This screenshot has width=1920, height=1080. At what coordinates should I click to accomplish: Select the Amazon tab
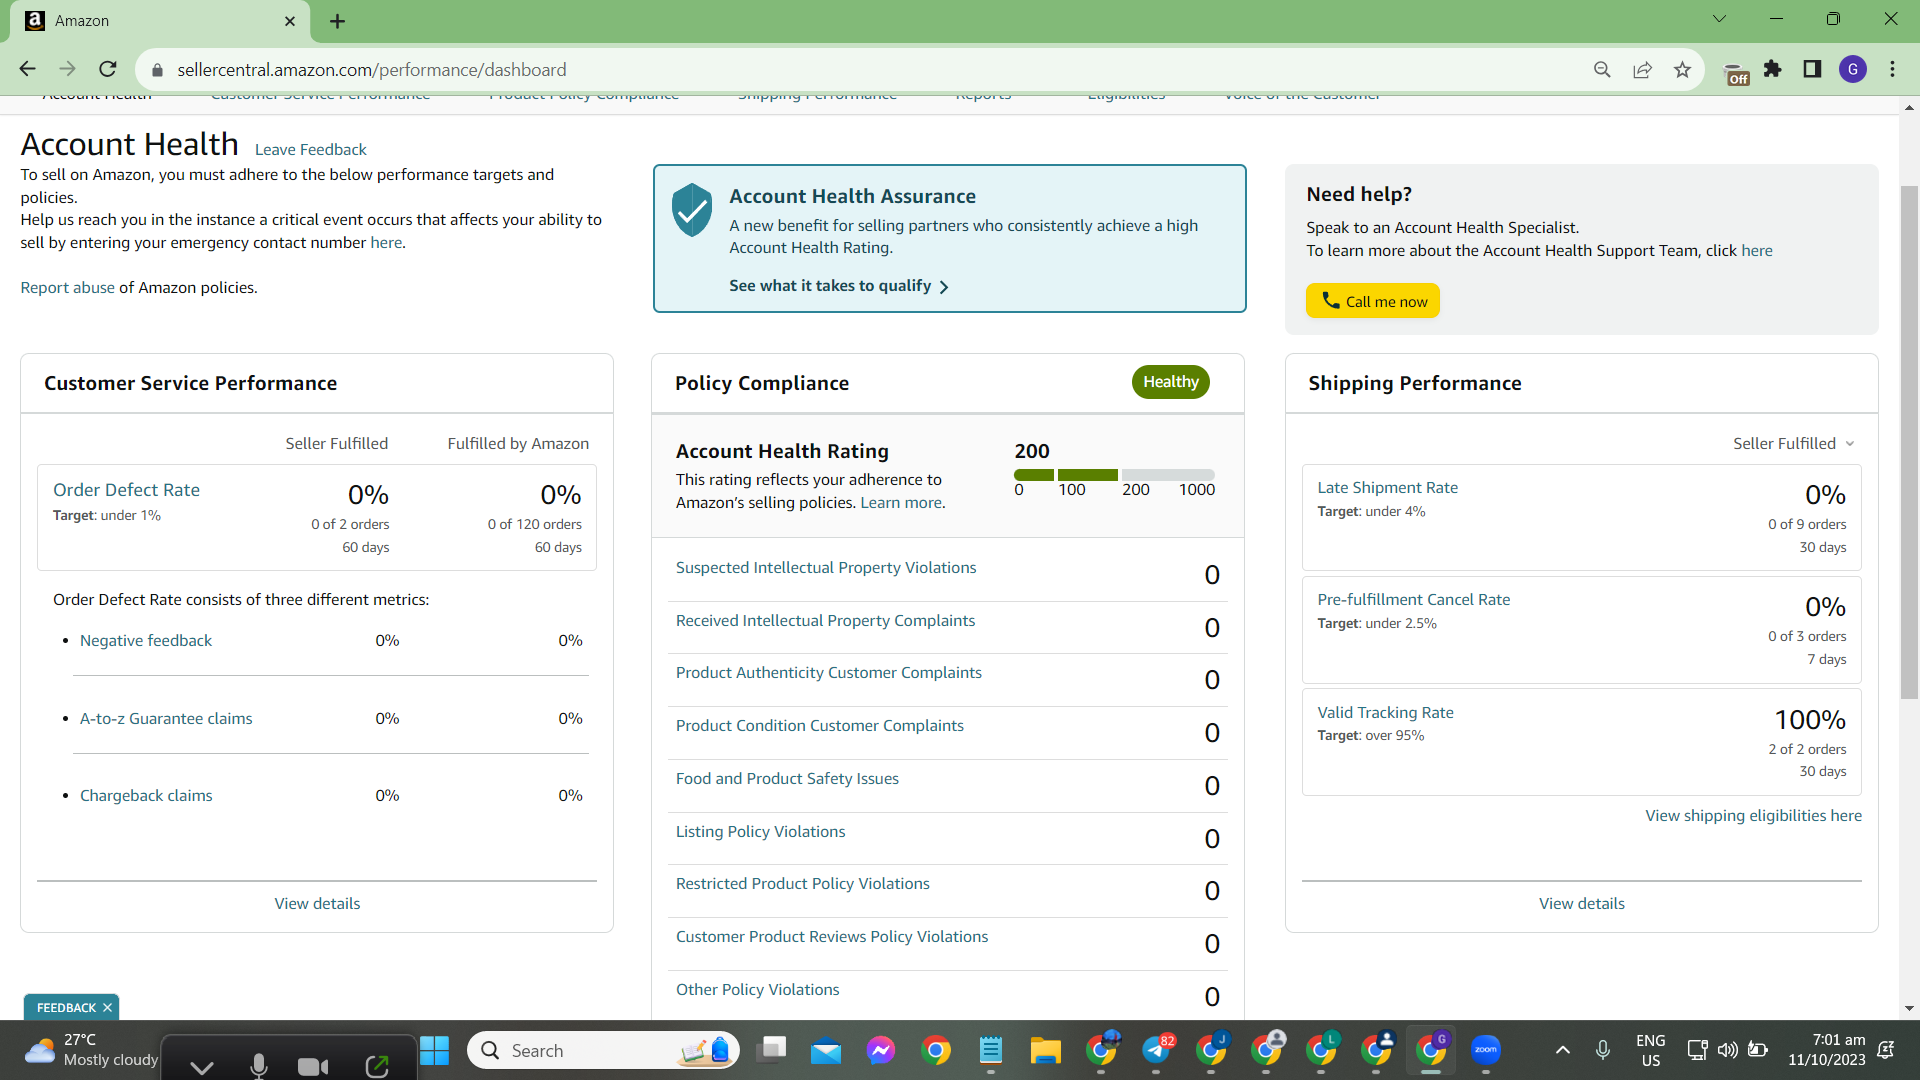coord(160,21)
